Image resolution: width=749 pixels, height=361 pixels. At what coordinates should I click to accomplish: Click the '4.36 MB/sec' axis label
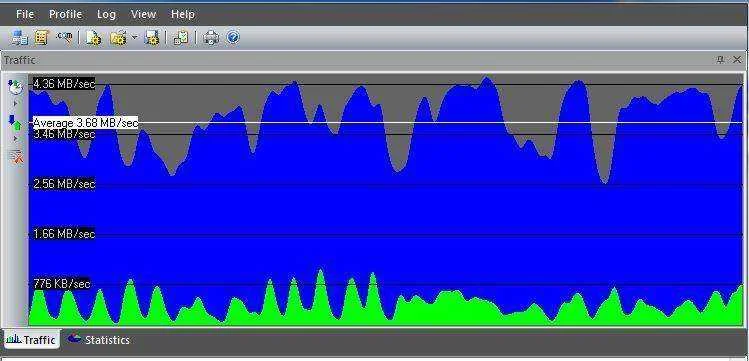pyautogui.click(x=64, y=84)
